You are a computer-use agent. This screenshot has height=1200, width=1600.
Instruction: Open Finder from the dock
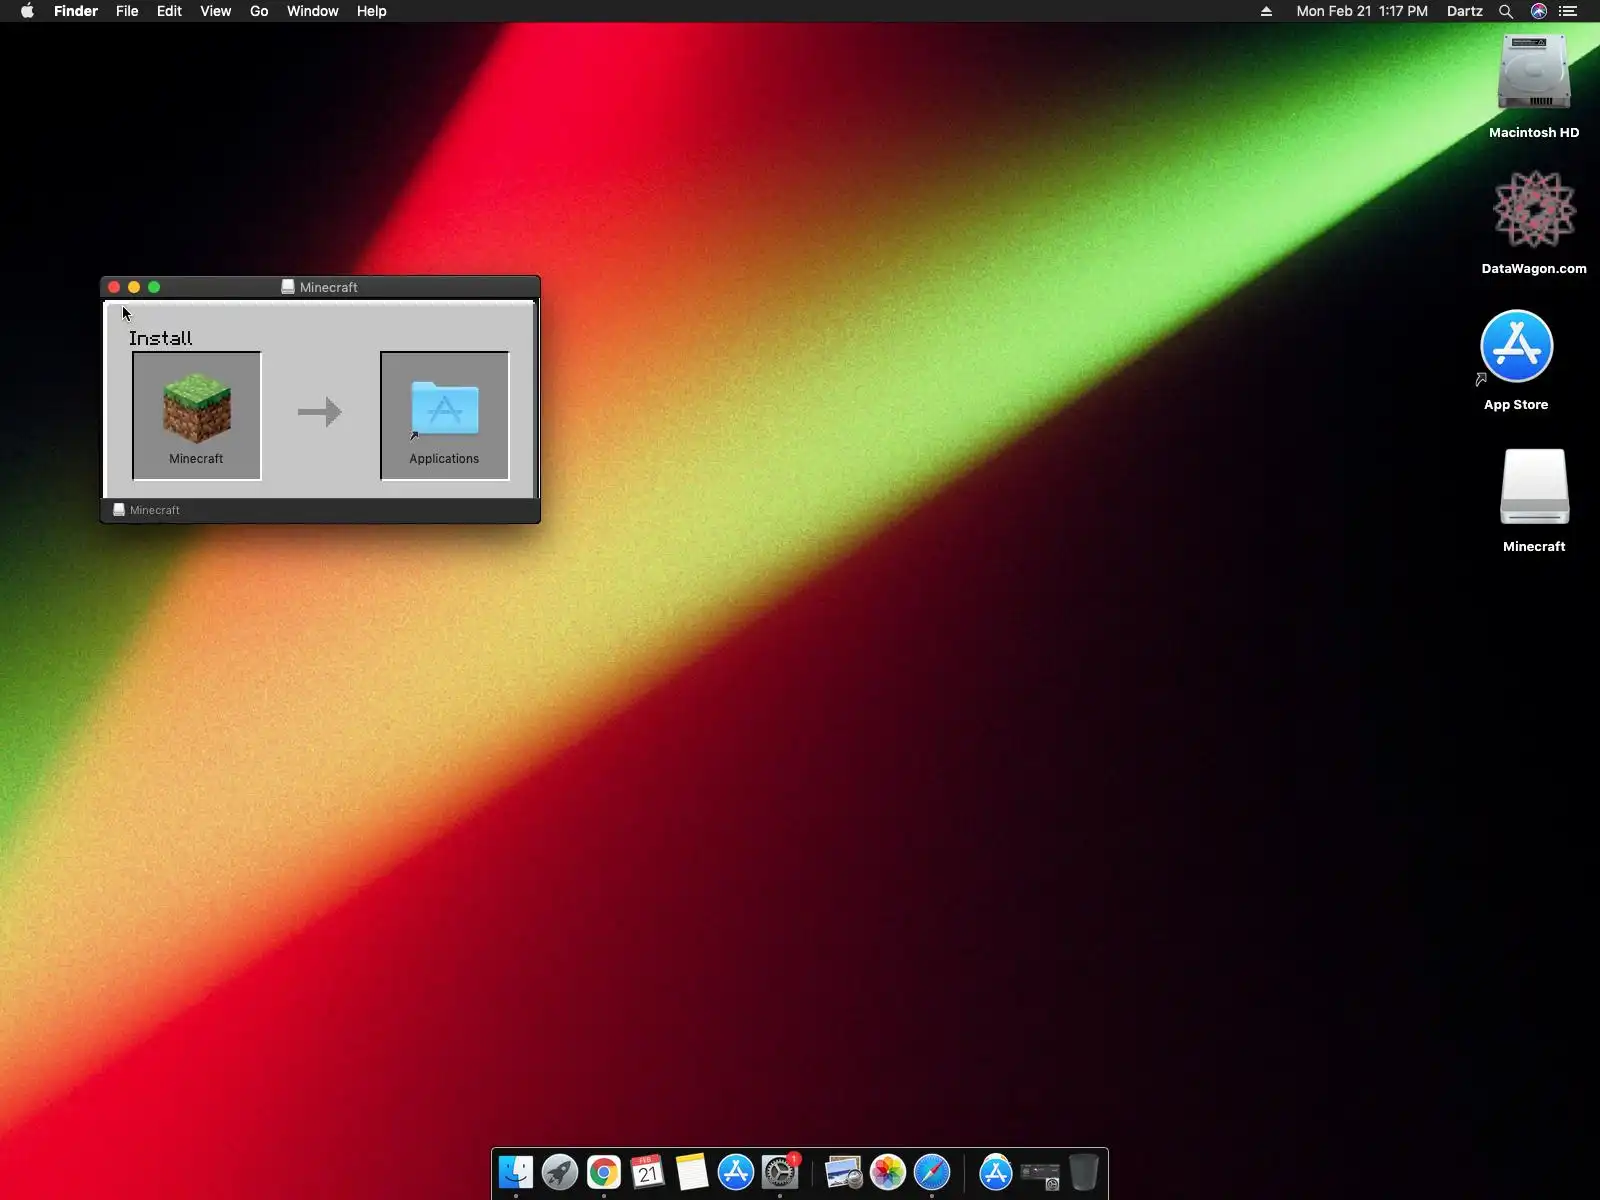(x=516, y=1172)
